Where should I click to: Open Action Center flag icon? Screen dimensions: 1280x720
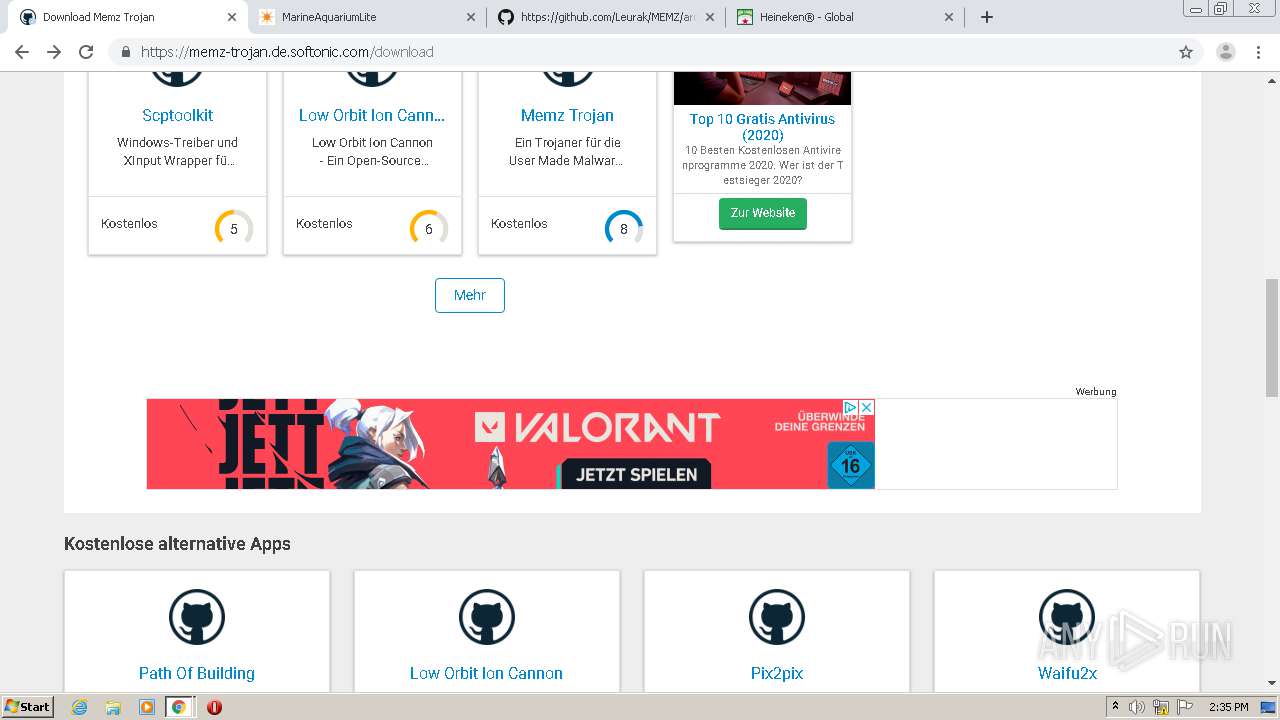pos(1185,707)
